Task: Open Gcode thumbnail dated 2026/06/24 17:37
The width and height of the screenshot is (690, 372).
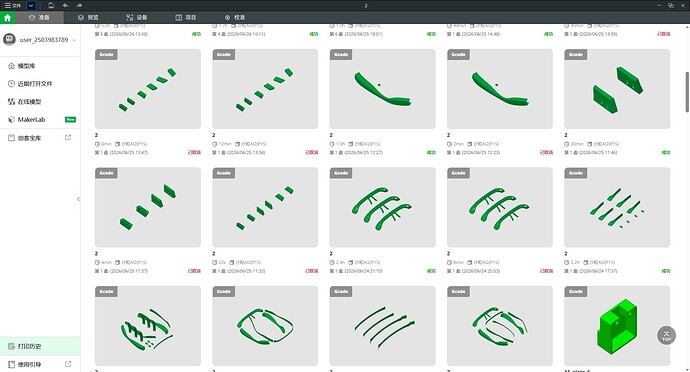Action: pyautogui.click(x=617, y=207)
